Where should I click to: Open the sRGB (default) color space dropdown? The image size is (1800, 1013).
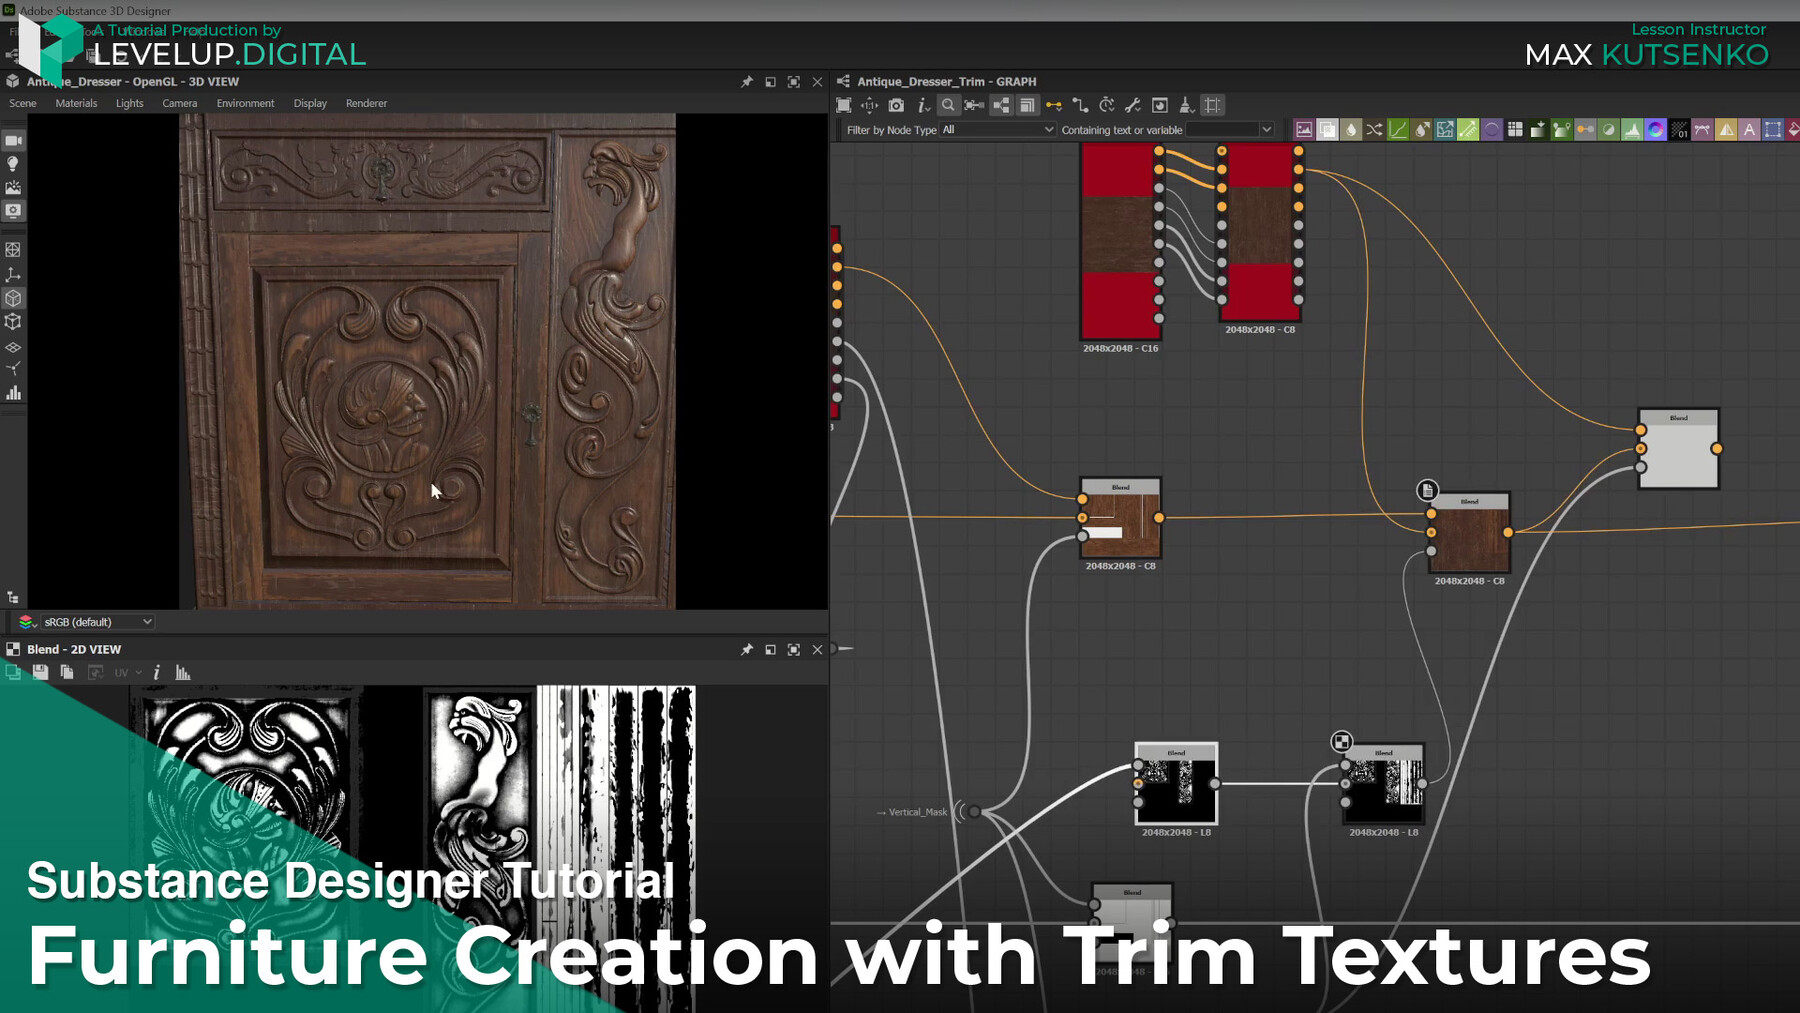coord(97,622)
